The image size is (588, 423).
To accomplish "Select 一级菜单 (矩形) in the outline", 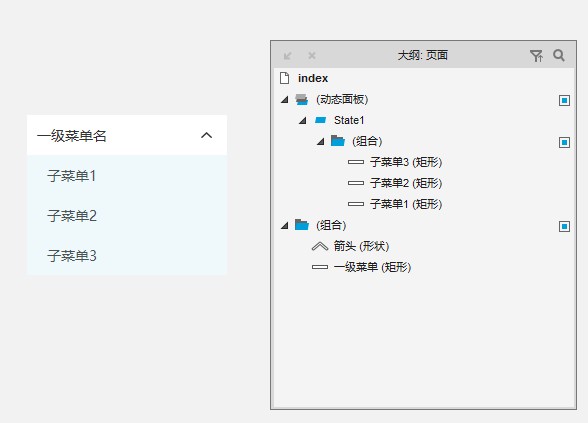I will point(372,267).
